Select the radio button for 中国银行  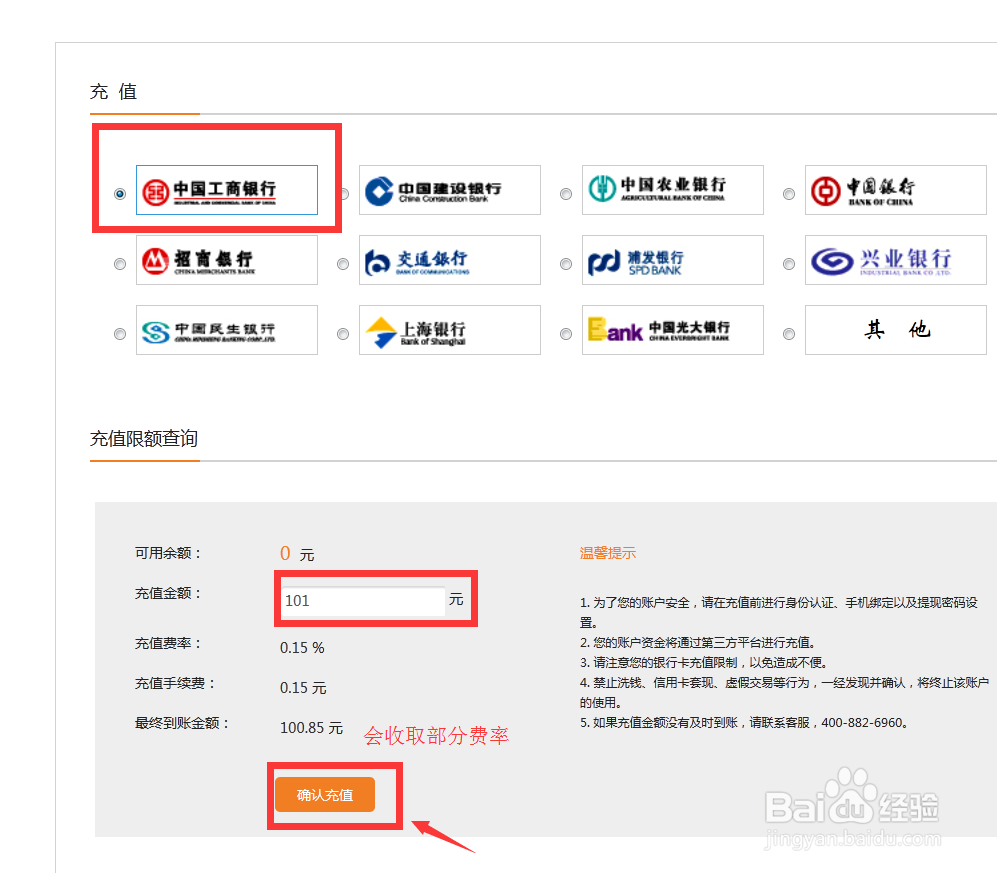tap(789, 194)
